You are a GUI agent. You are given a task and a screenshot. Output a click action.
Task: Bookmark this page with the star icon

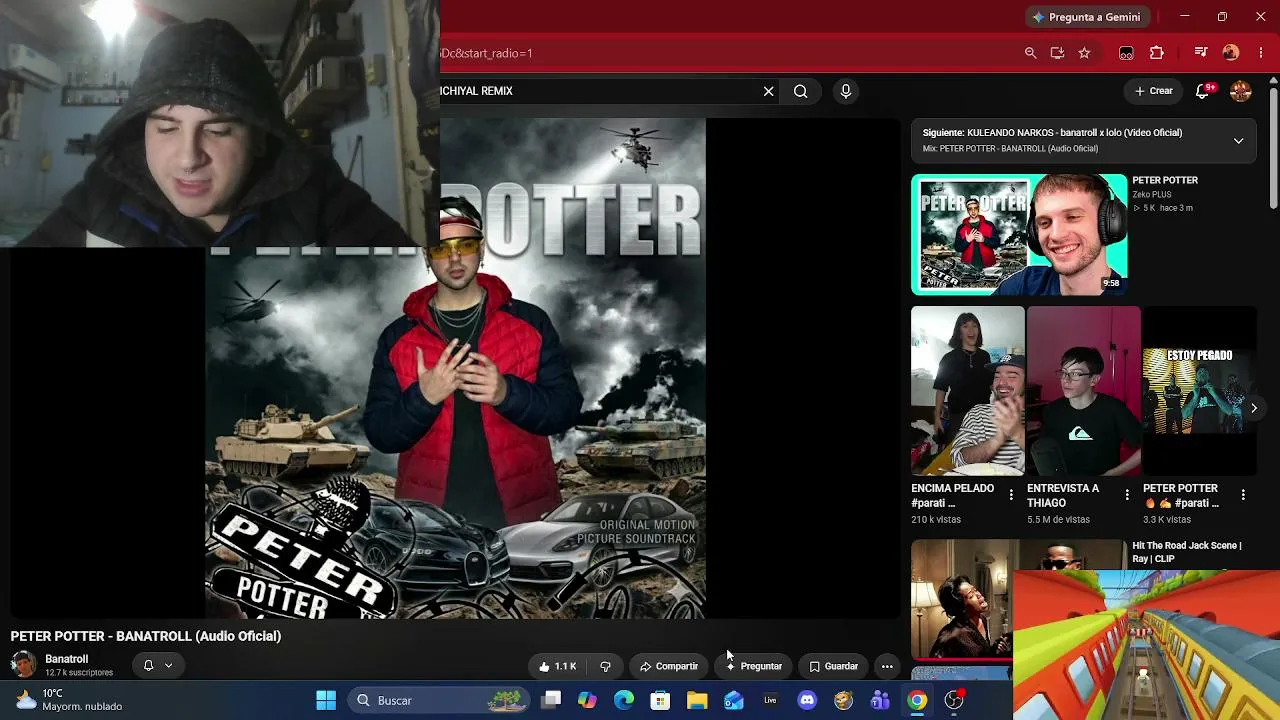click(1084, 53)
